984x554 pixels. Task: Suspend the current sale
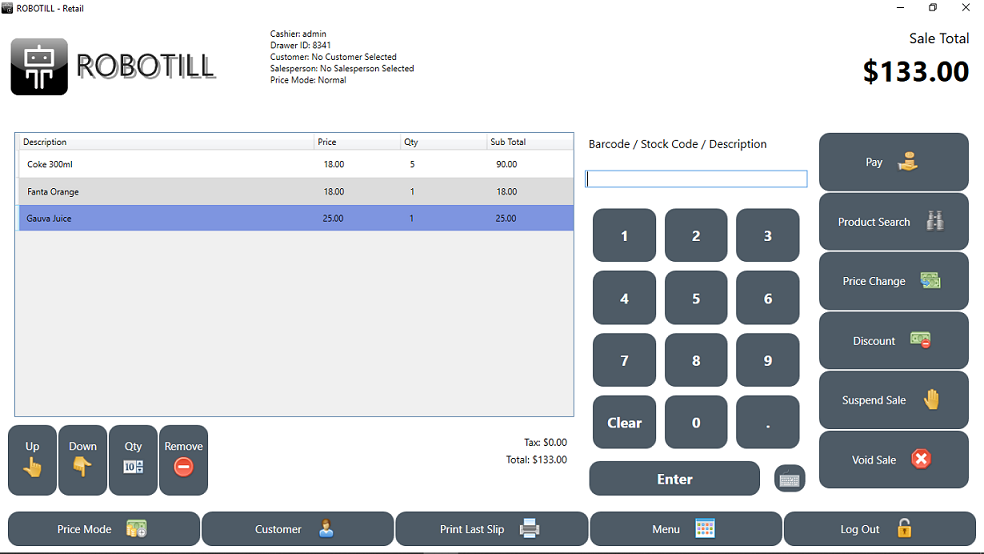click(893, 400)
